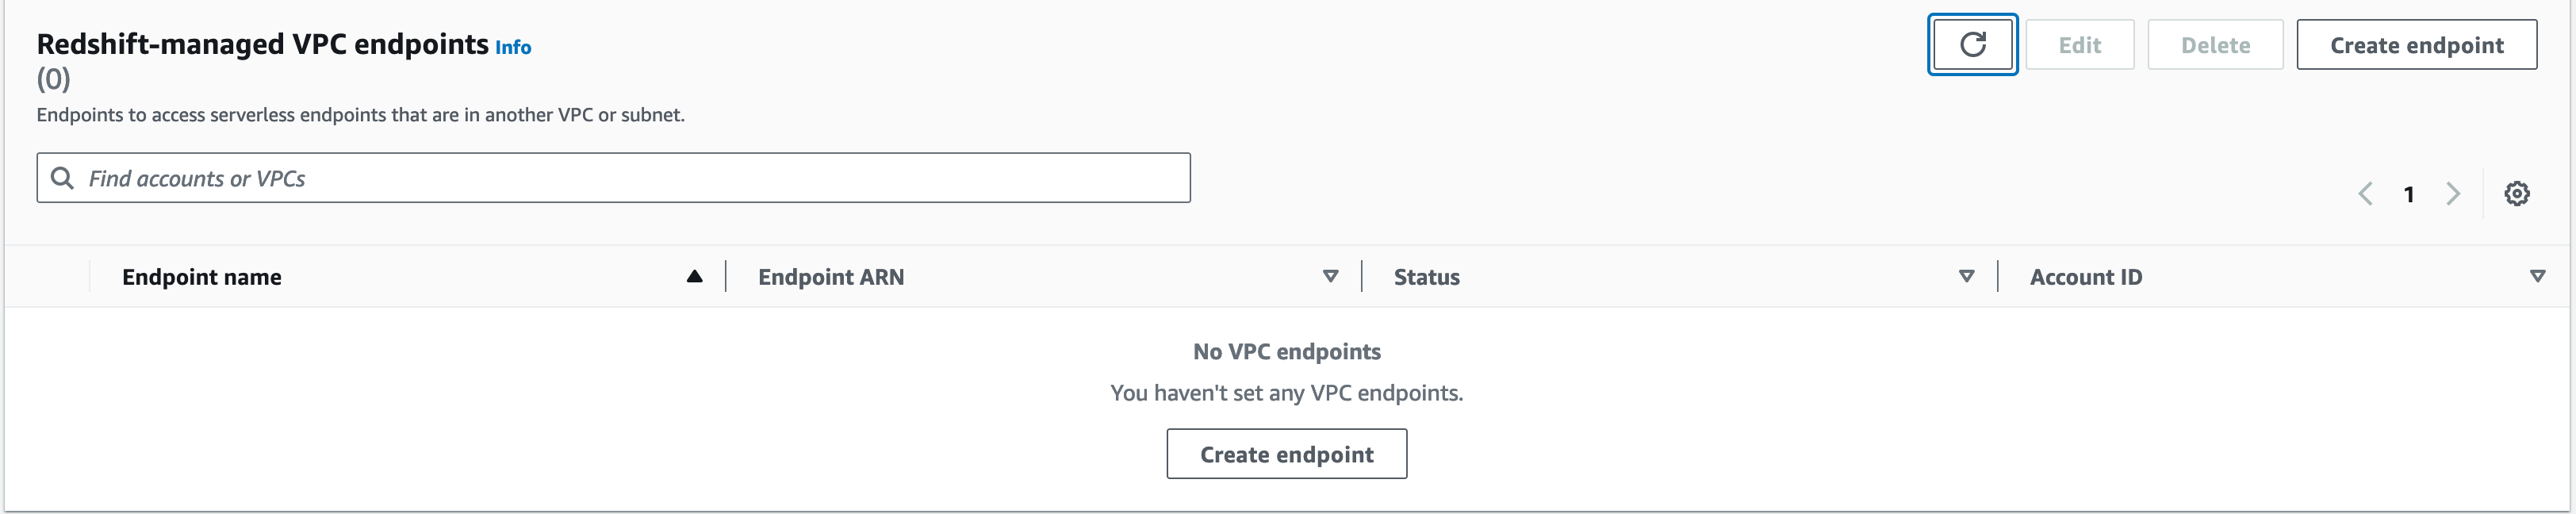
Task: Click the Delete button
Action: (x=2215, y=45)
